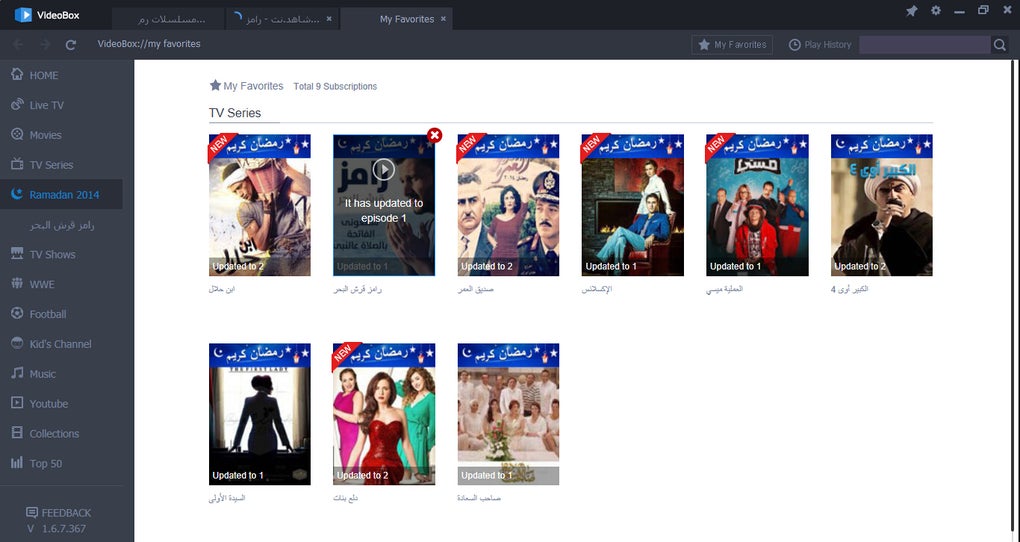Image resolution: width=1020 pixels, height=542 pixels.
Task: Remove رامز قرش البحر with red X
Action: tap(435, 135)
